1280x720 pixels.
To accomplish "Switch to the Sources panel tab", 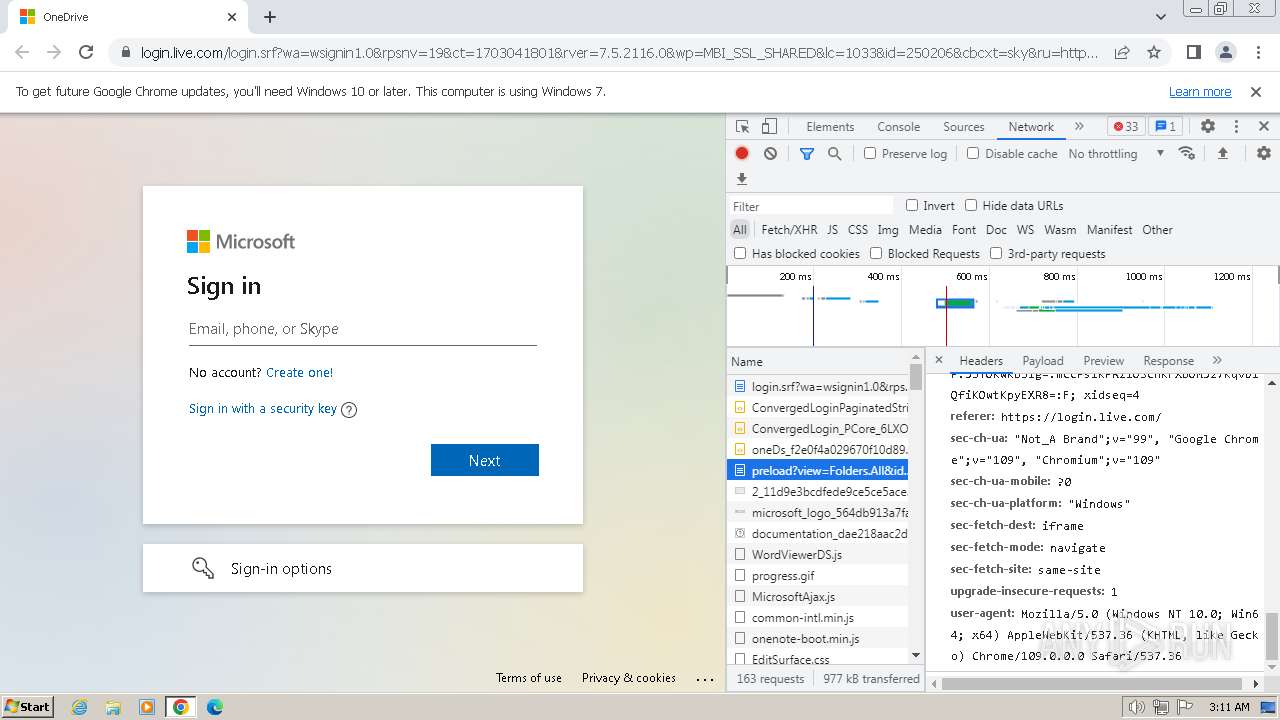I will point(964,127).
